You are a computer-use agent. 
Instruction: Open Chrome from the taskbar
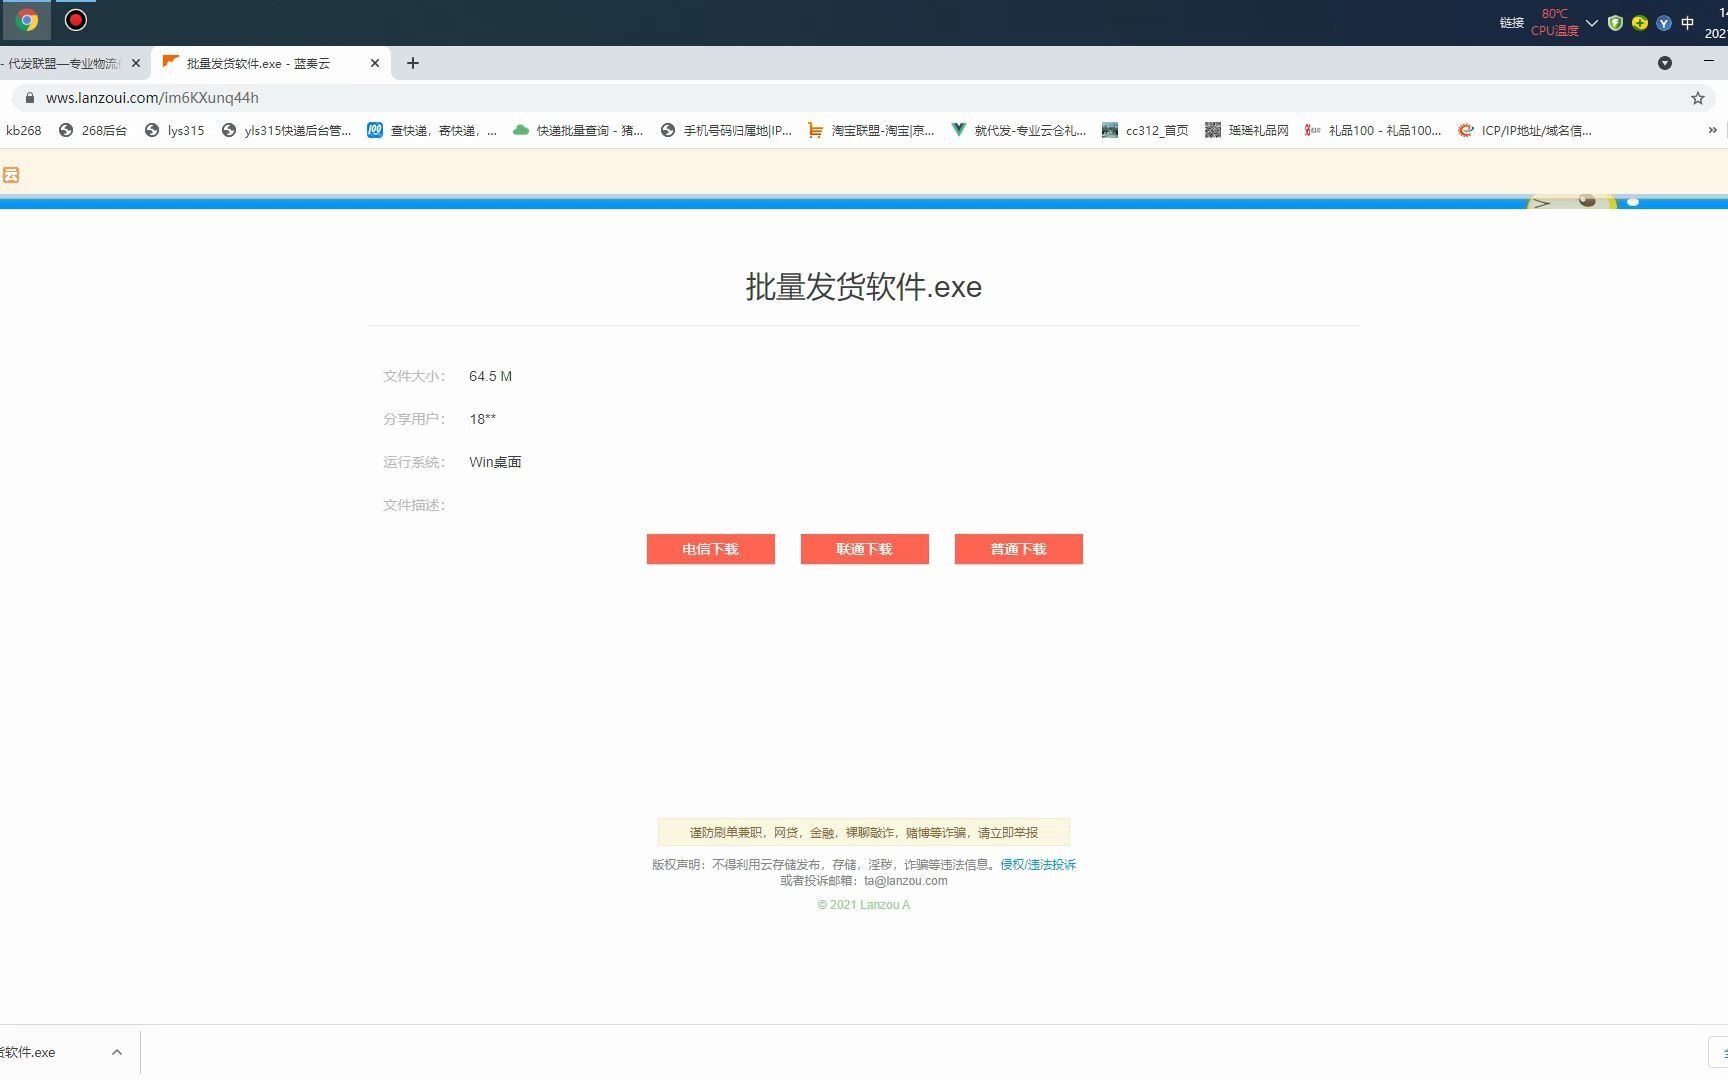pos(26,20)
